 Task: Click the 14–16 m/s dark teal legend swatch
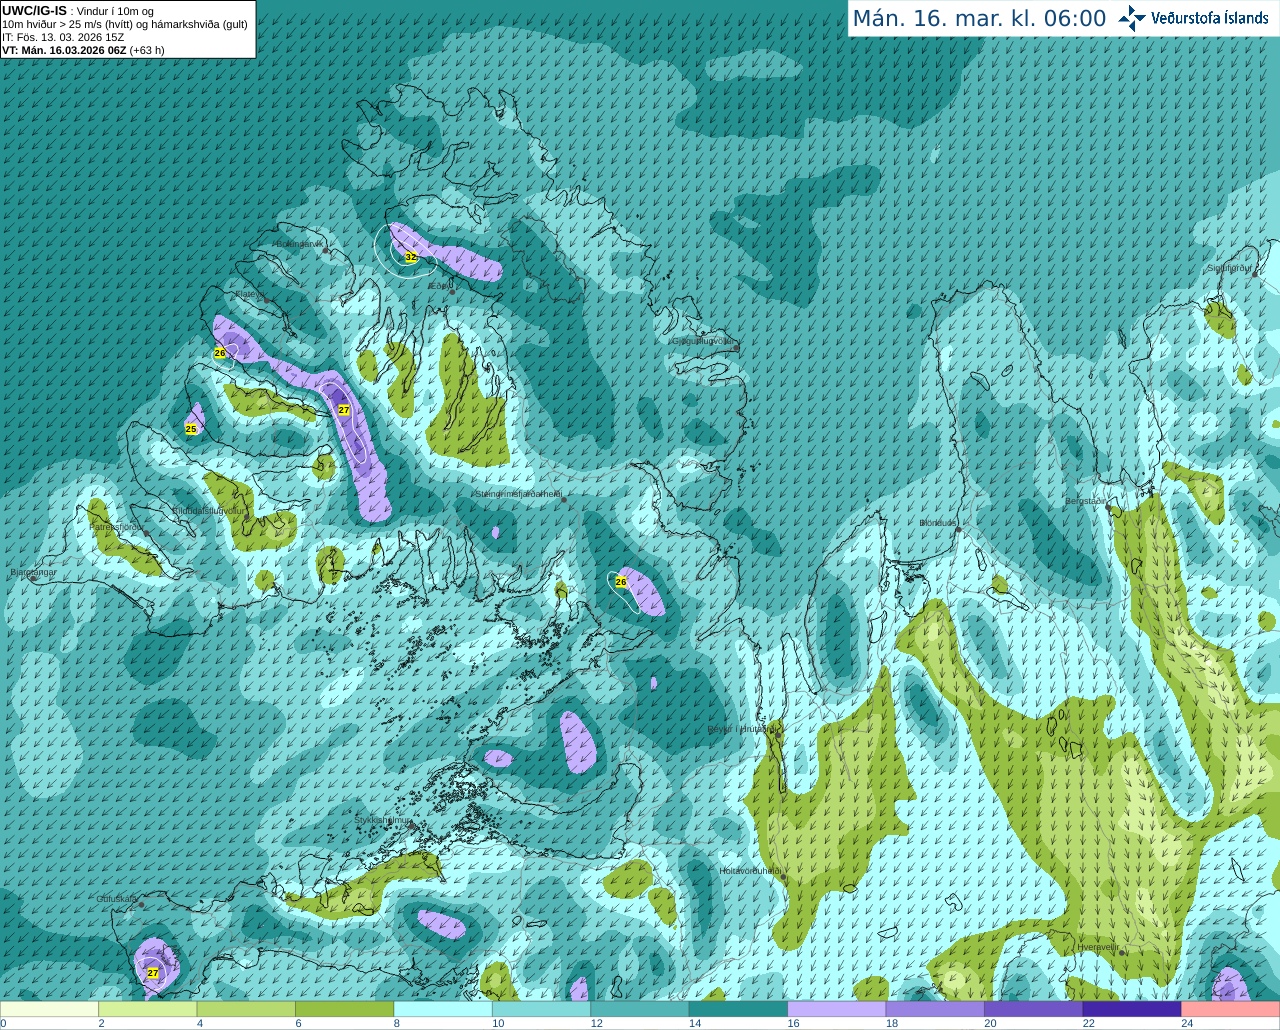tap(738, 1009)
